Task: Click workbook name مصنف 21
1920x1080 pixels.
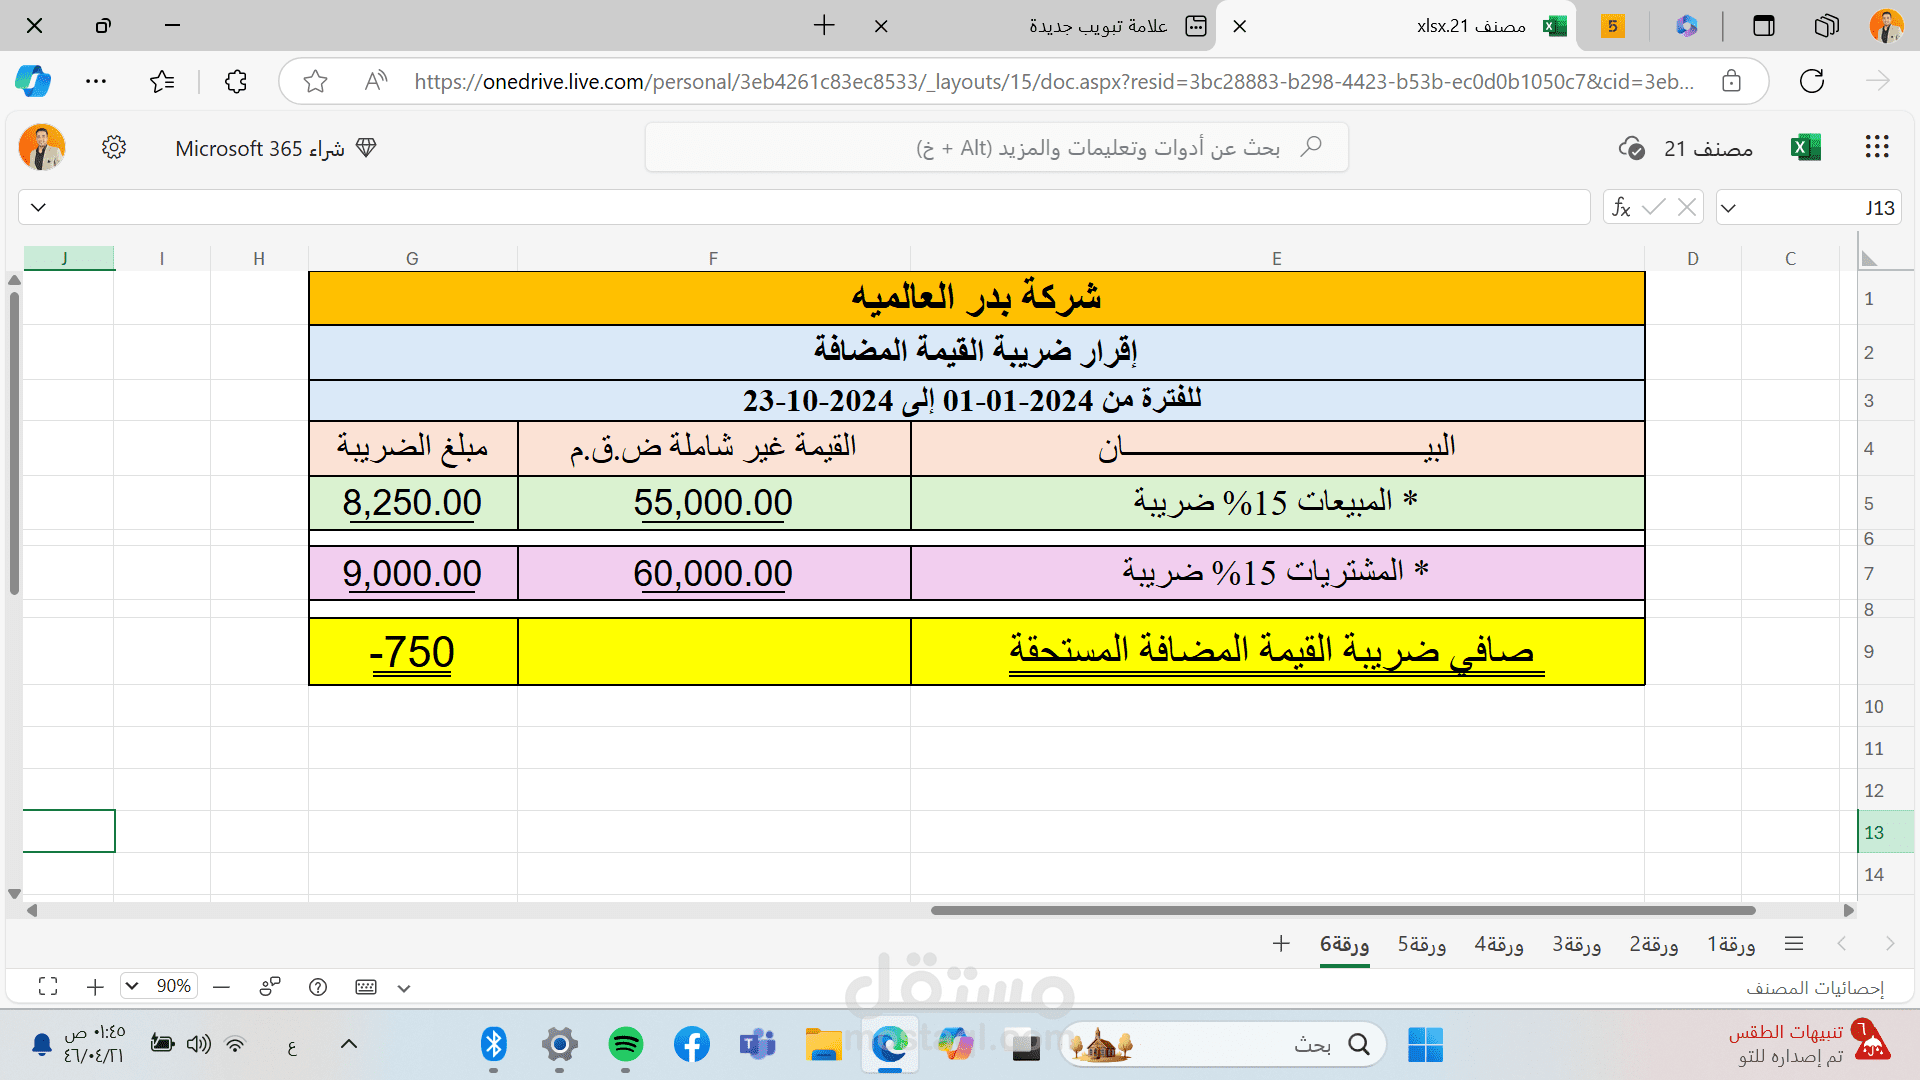Action: click(1708, 149)
